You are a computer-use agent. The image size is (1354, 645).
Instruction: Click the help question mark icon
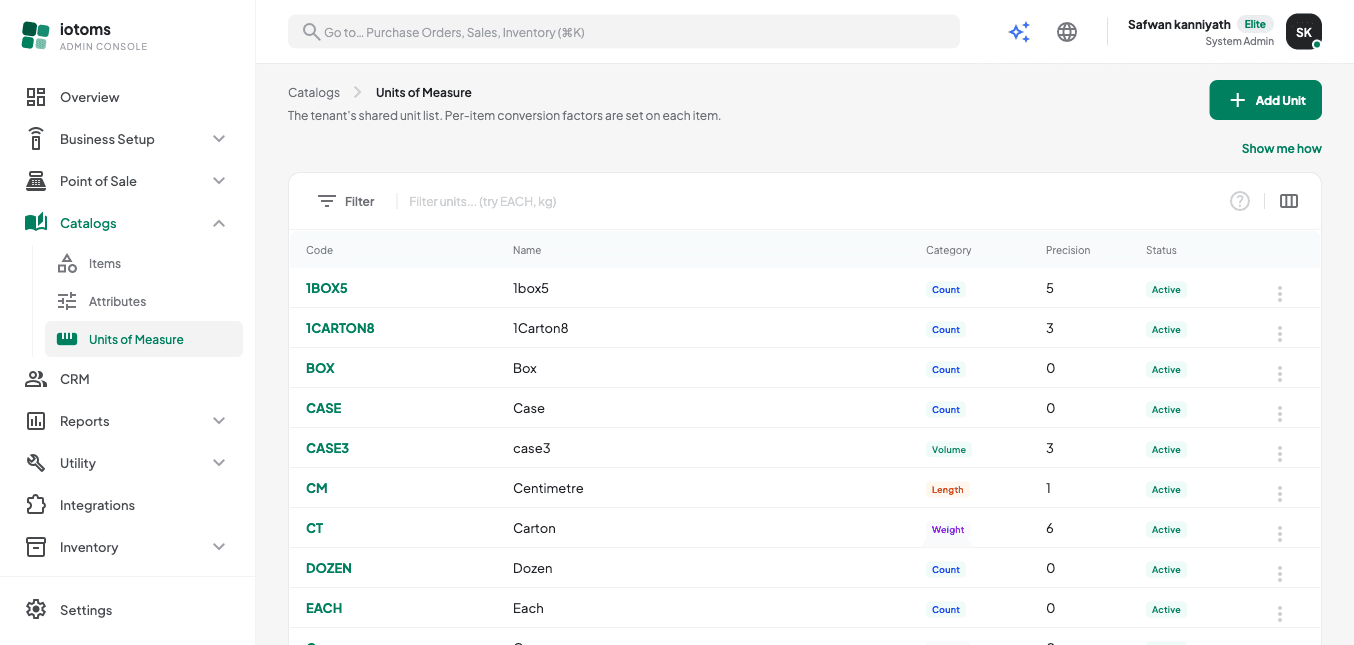tap(1240, 201)
